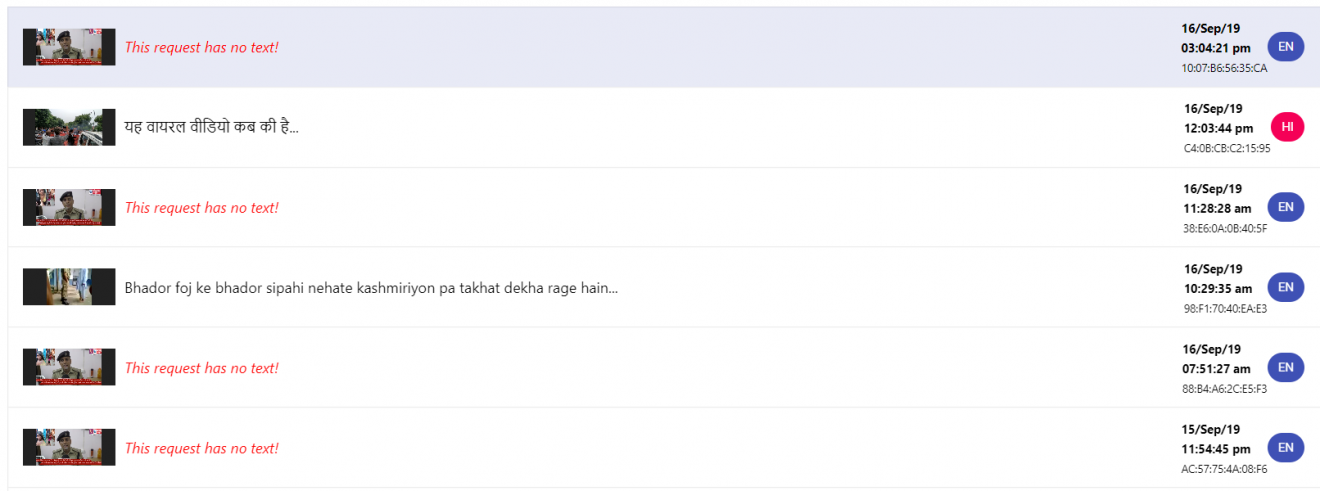Click the device ID 88:B4:A6:2C:E5:F3

[1224, 388]
